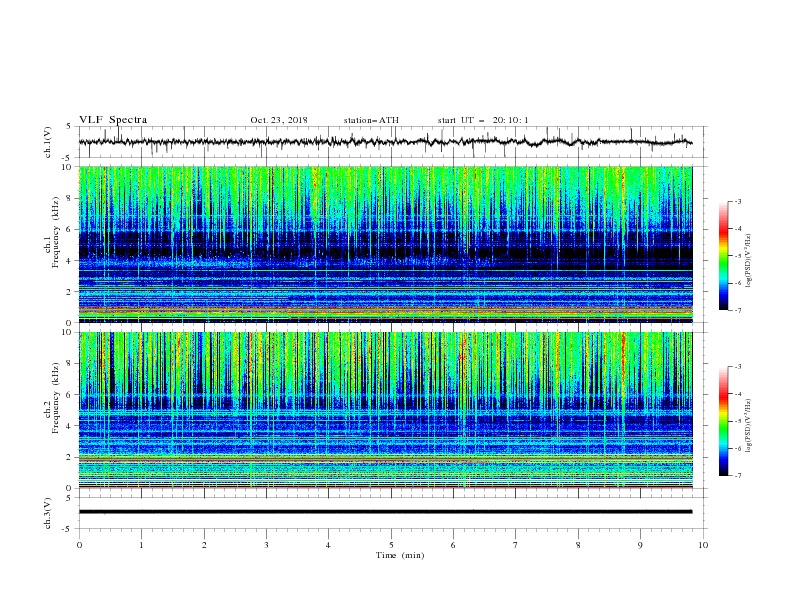Screen dimensions: 792x612
Task: Click the "5" tick on the time axis
Action: [x=391, y=545]
